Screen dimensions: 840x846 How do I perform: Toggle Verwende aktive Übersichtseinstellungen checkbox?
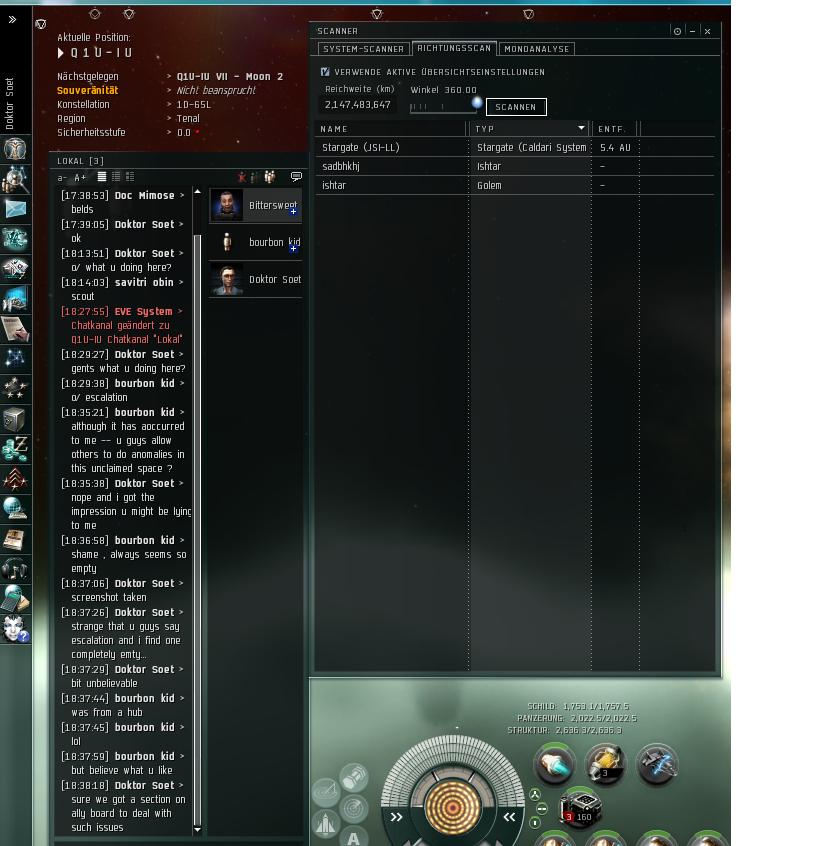pyautogui.click(x=325, y=72)
